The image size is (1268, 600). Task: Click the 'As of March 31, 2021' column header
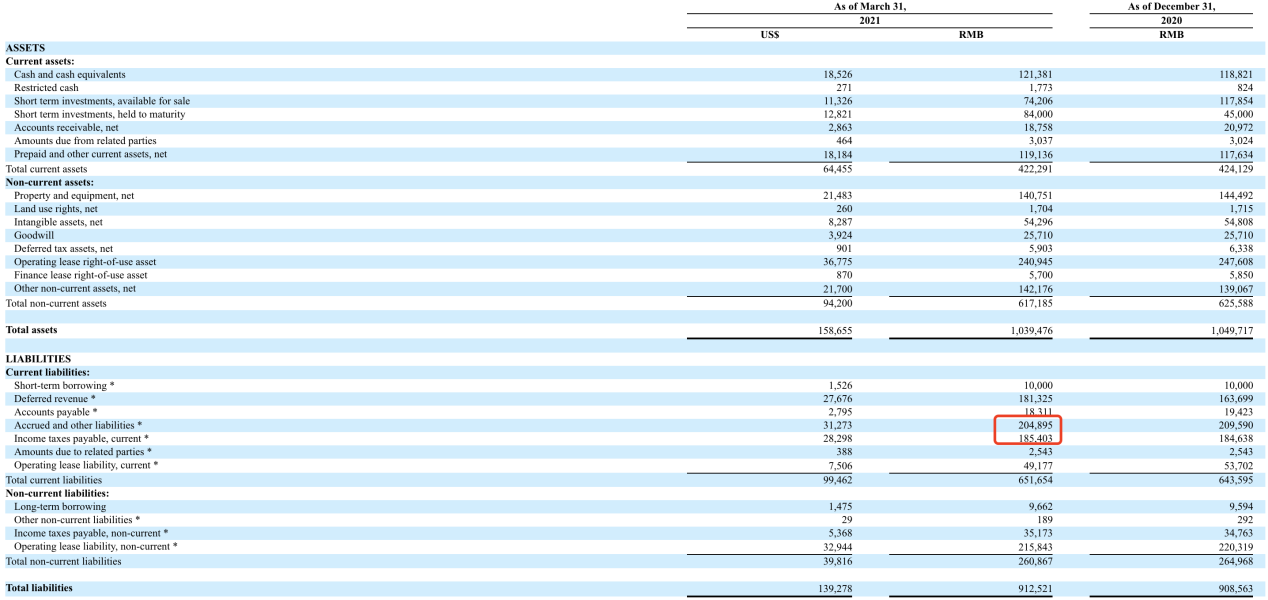click(869, 13)
